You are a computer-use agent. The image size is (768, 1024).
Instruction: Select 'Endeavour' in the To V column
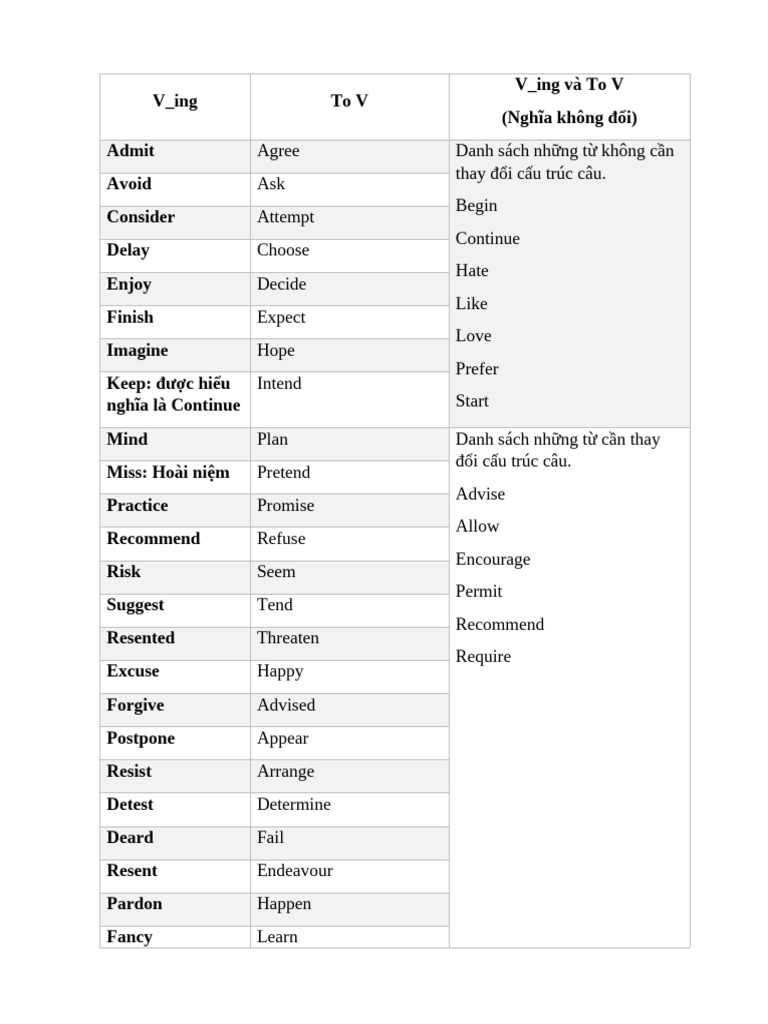pyautogui.click(x=295, y=871)
